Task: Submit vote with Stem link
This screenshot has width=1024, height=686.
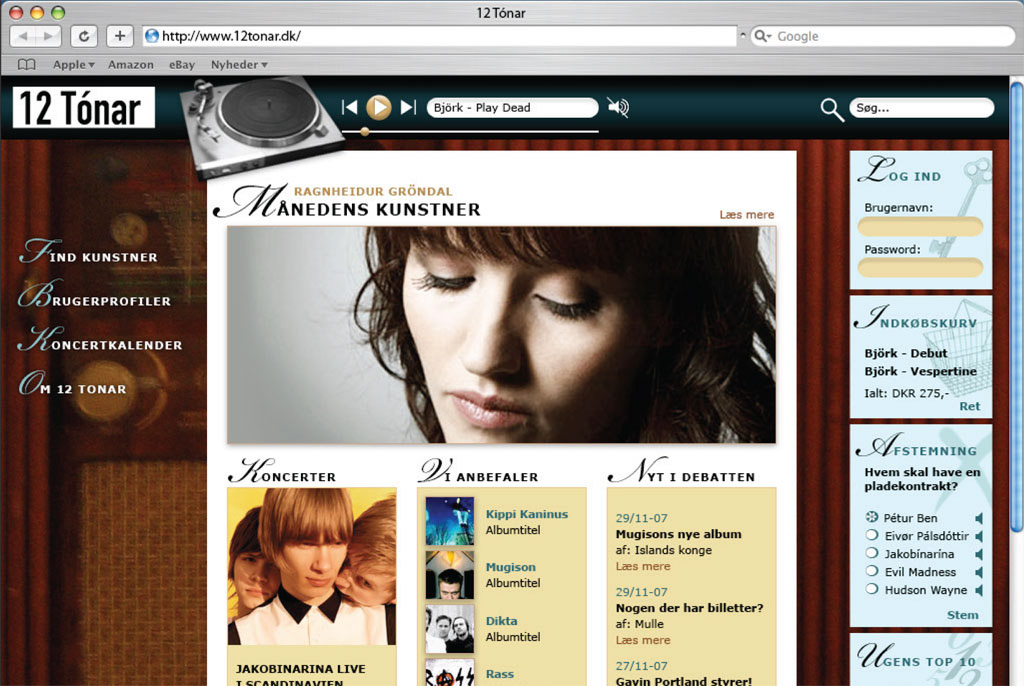Action: point(963,615)
